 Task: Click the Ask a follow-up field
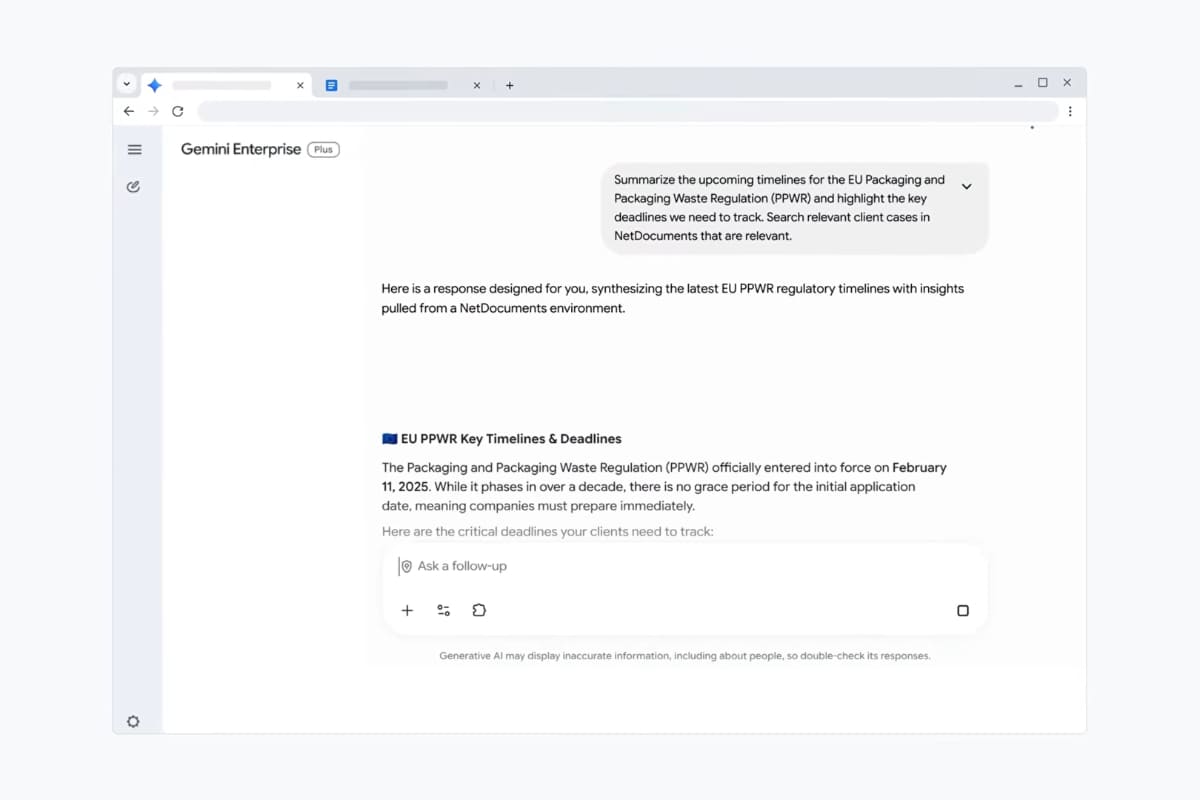[685, 566]
